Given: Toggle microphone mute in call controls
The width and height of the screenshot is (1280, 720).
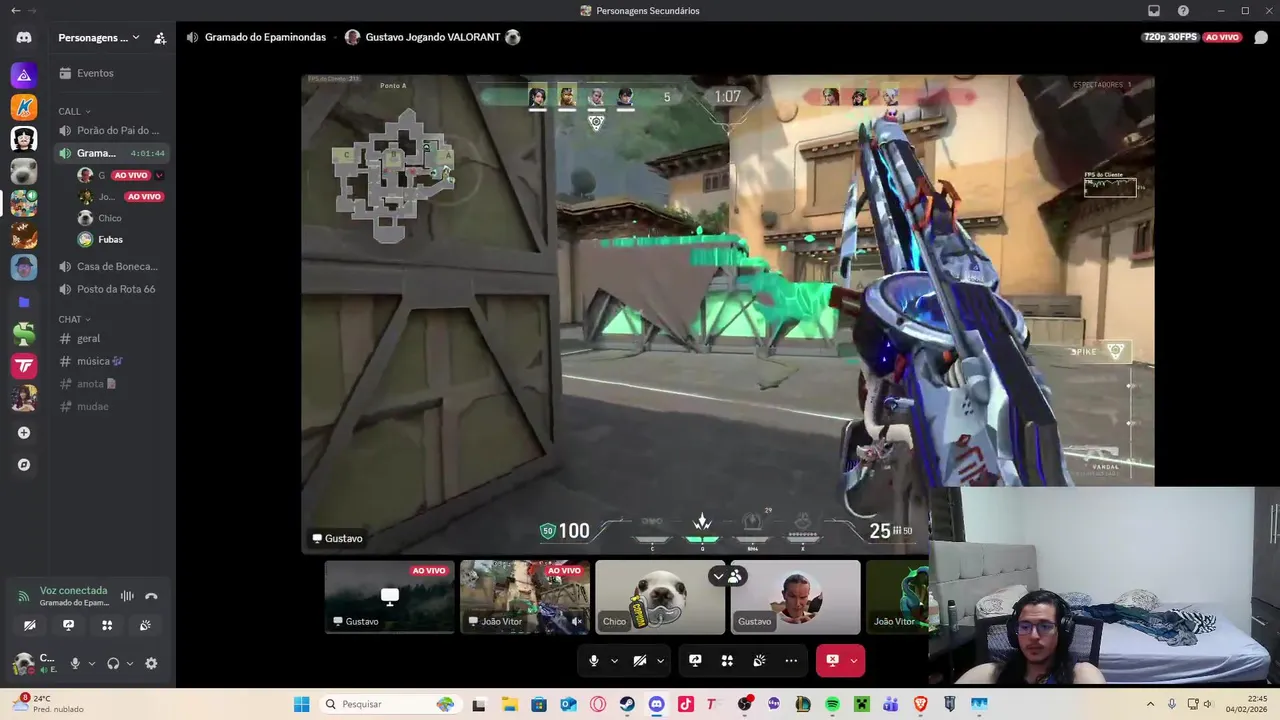Looking at the screenshot, I should [594, 660].
